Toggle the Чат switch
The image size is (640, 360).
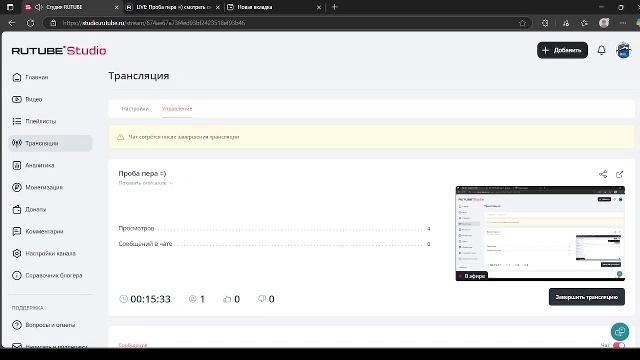(619, 345)
